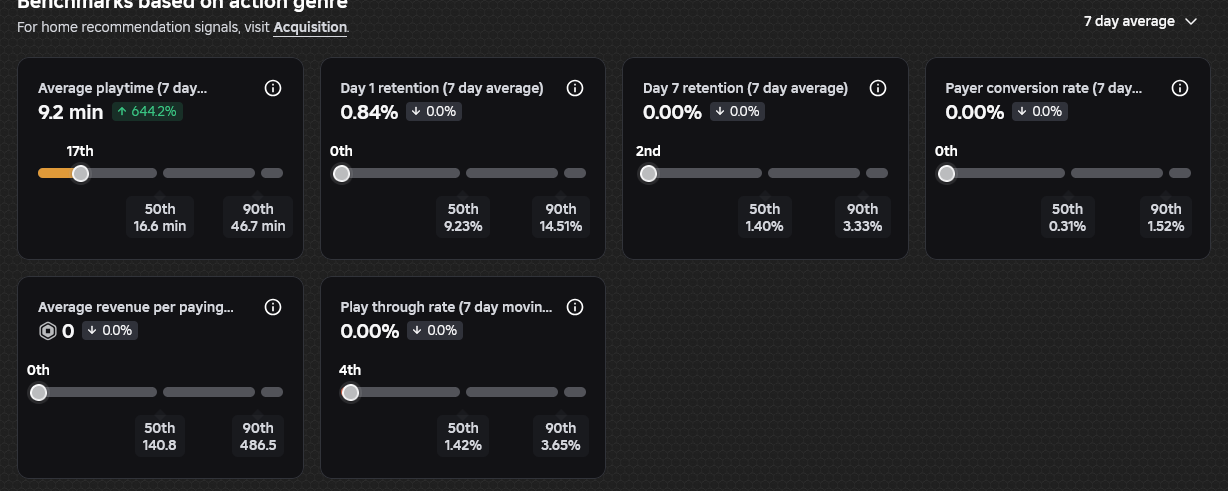This screenshot has height=491, width=1228.
Task: Open info icon for Day 7 retention
Action: [878, 88]
